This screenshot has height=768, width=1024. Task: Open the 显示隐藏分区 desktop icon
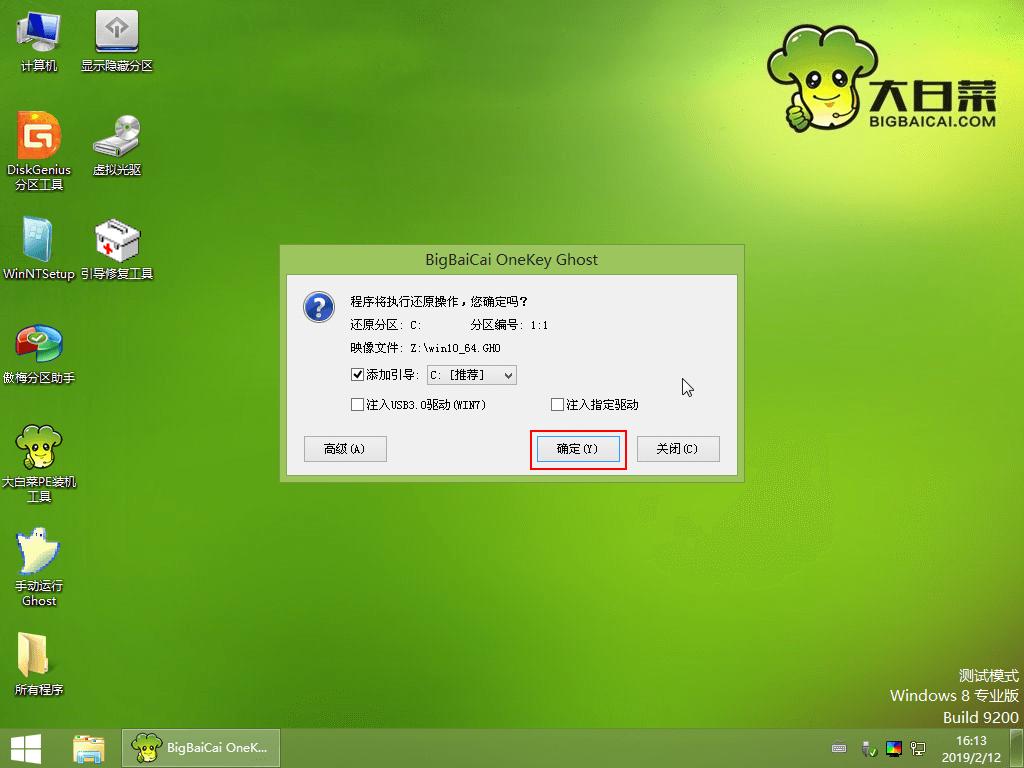click(x=117, y=40)
